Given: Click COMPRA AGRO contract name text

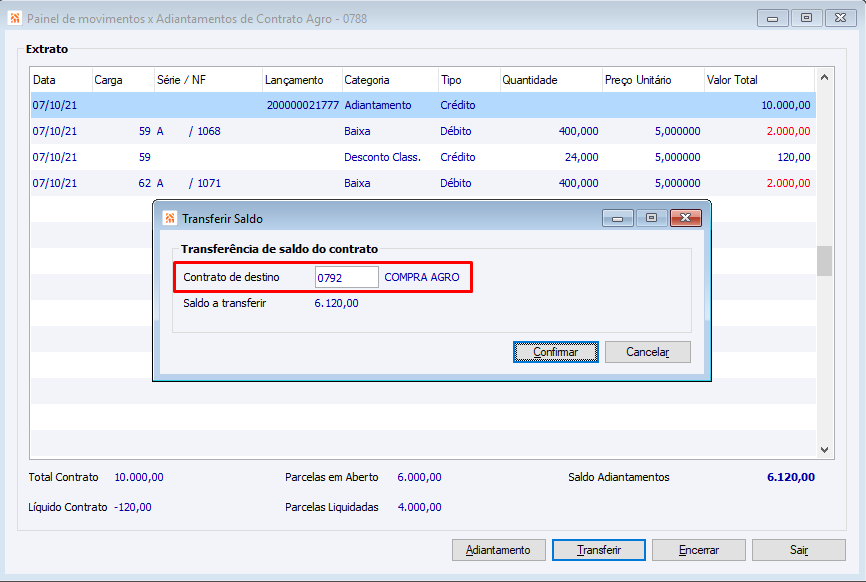Looking at the screenshot, I should click(x=422, y=277).
